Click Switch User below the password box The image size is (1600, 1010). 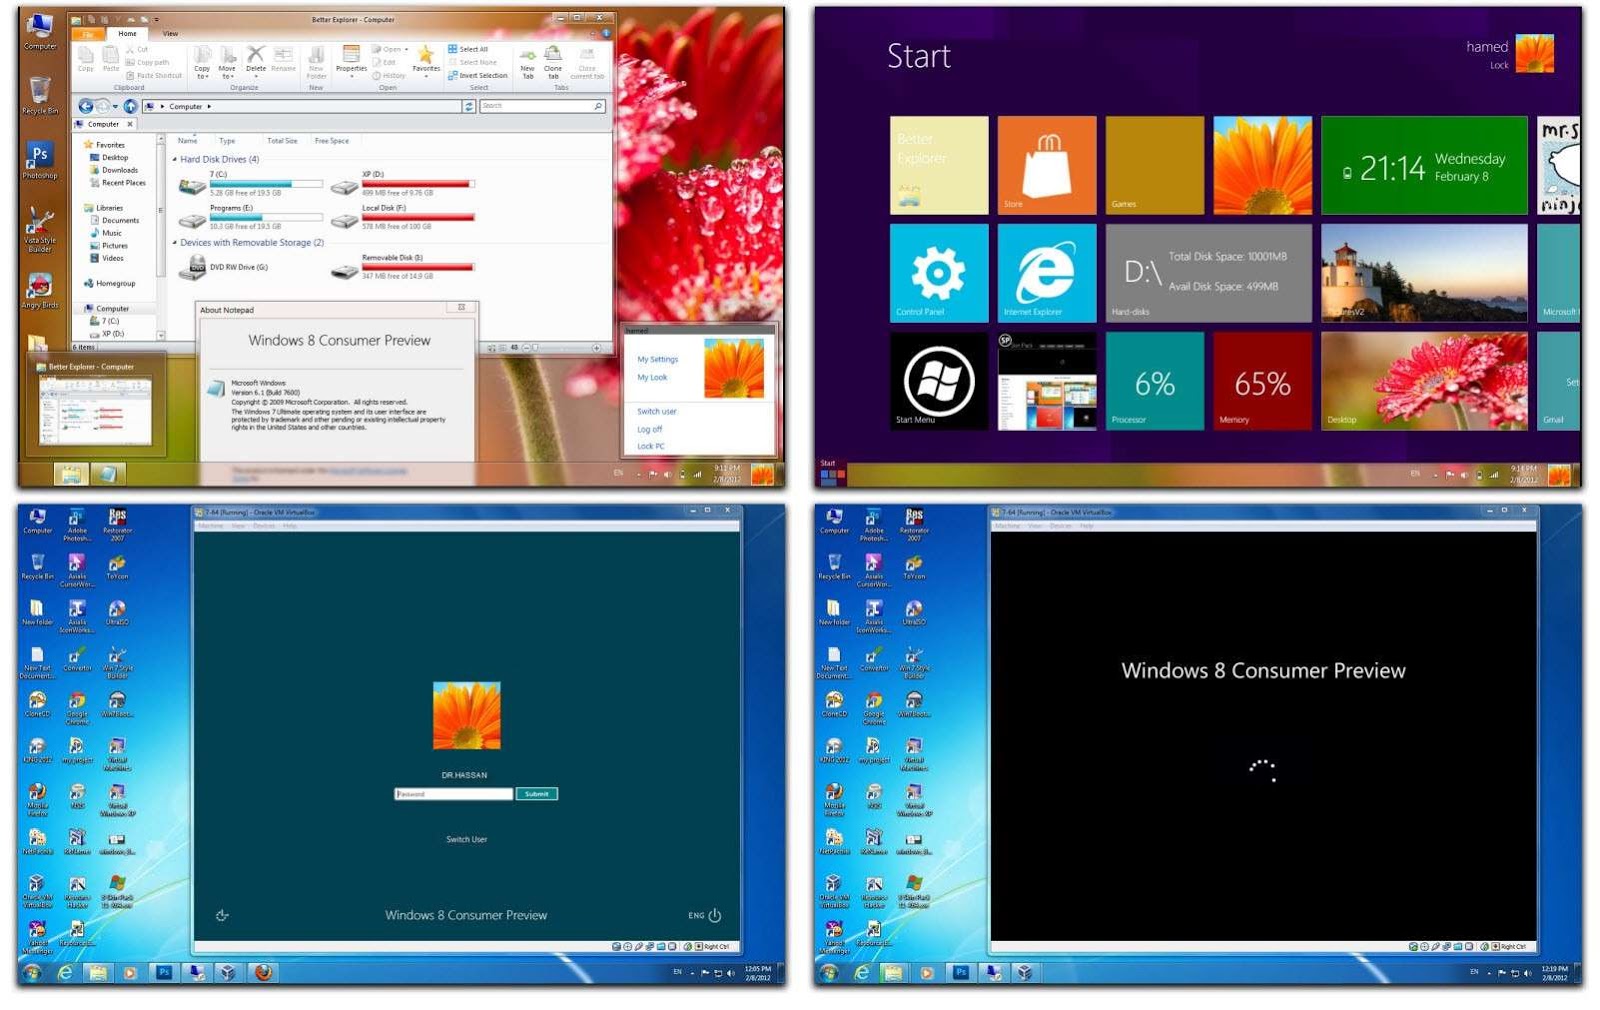tap(467, 839)
